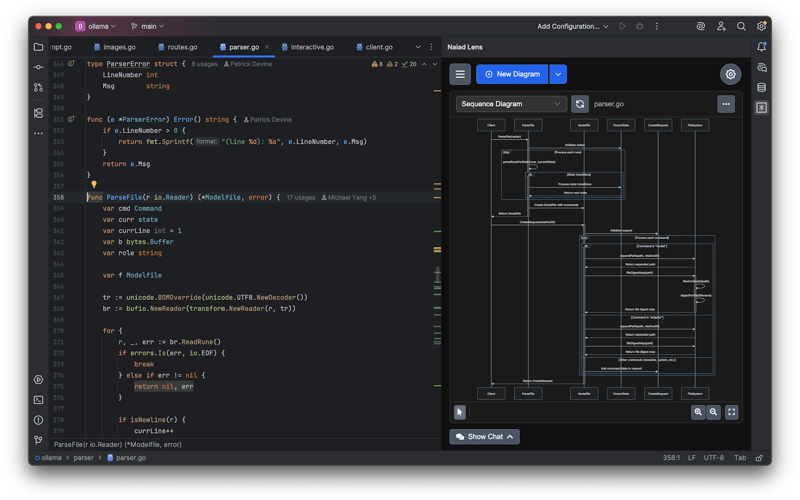Click the refresh diagram icon
Image resolution: width=800 pixels, height=500 pixels.
[x=580, y=103]
